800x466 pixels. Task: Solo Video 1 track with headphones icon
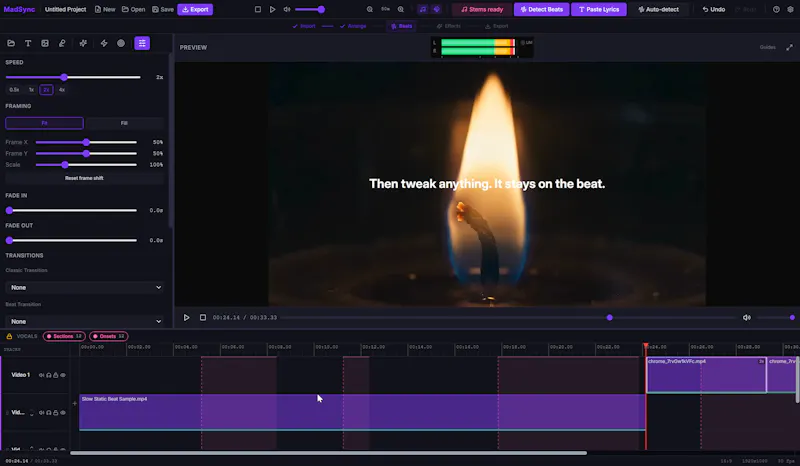point(48,375)
